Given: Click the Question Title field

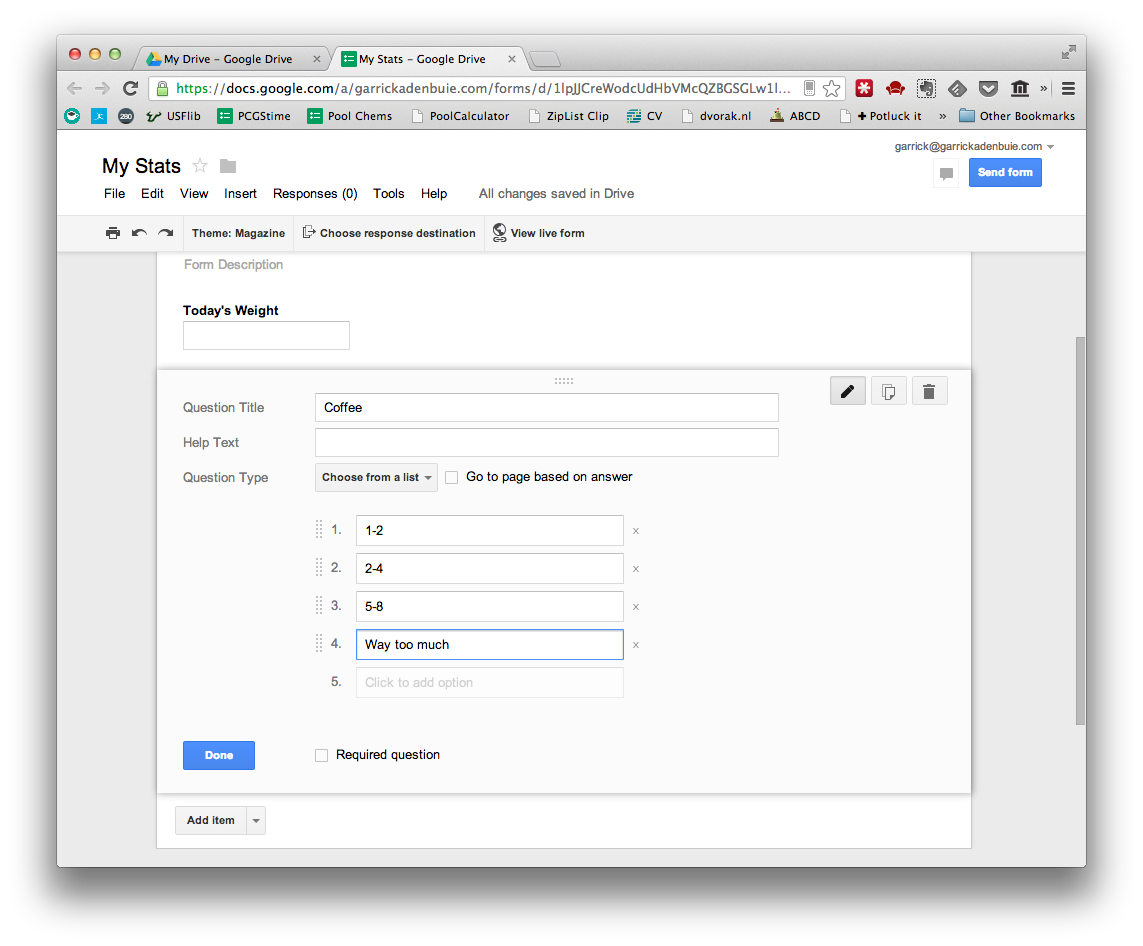Looking at the screenshot, I should tap(547, 407).
